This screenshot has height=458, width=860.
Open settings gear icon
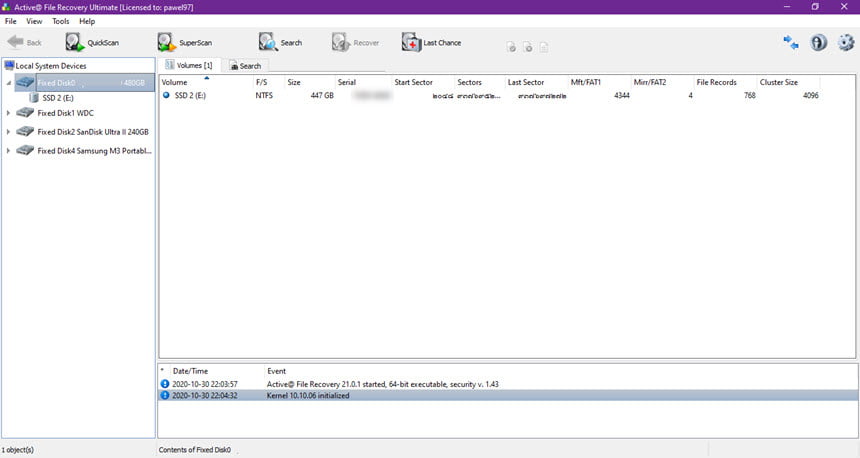[x=846, y=42]
